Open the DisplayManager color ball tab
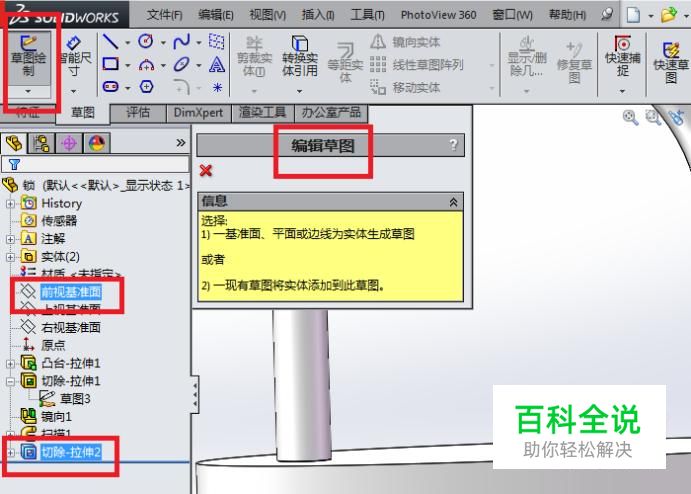Image resolution: width=691 pixels, height=494 pixels. 97,143
